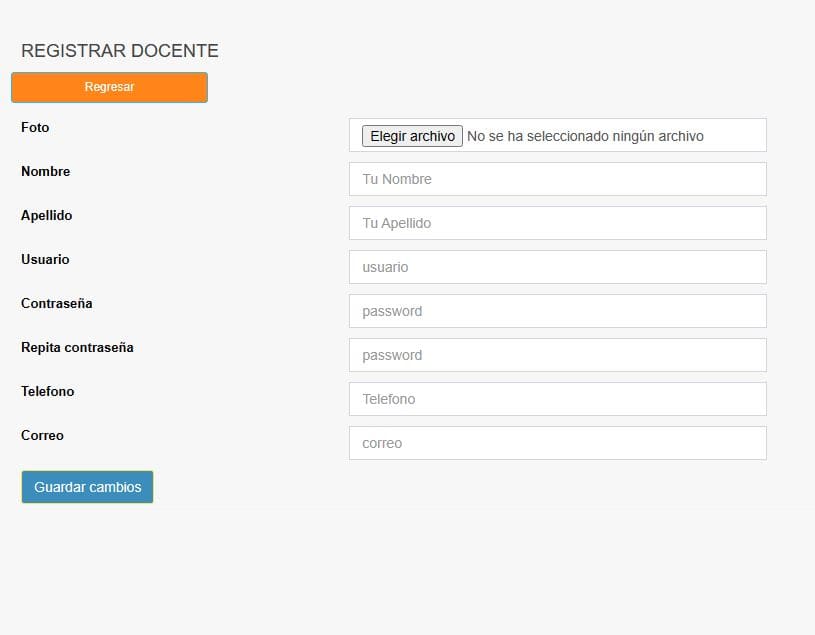Click the 'No se ha seleccionado ningún archivo' text

[x=585, y=136]
